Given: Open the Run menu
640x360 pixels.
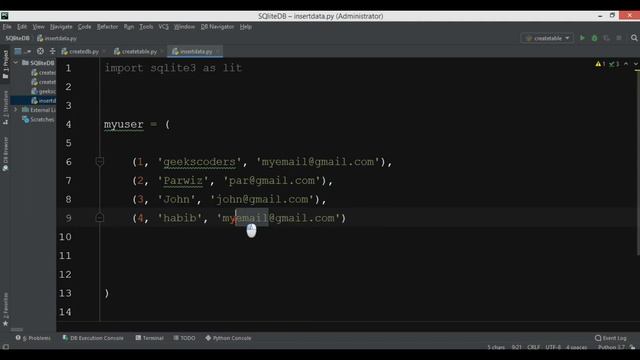Looking at the screenshot, I should (129, 27).
